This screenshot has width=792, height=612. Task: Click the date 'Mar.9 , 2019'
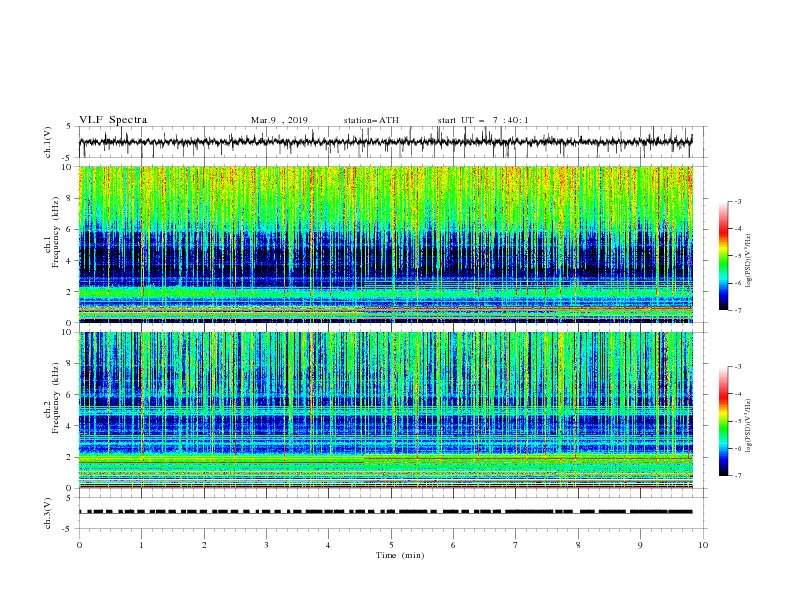click(279, 120)
